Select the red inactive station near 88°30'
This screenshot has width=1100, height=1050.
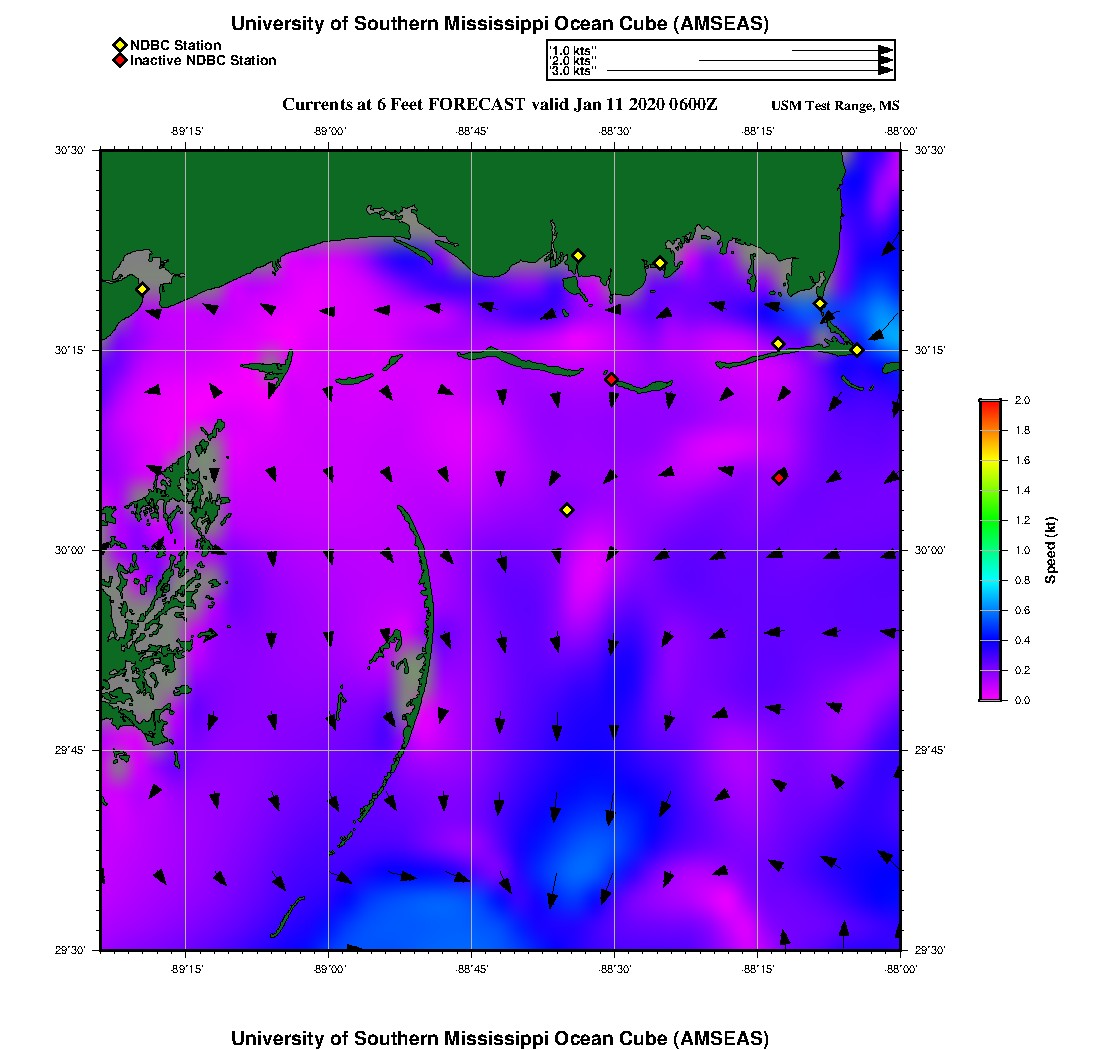611,379
